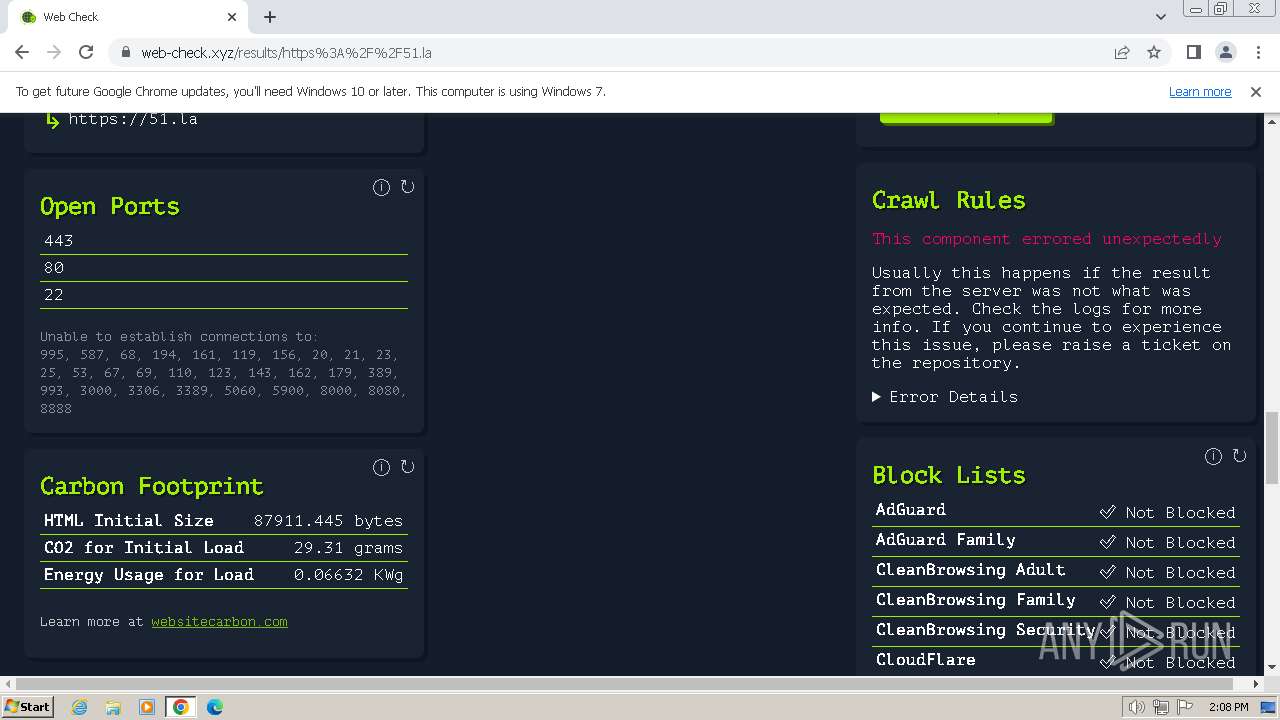Image resolution: width=1280 pixels, height=720 pixels.
Task: Toggle the Chrome side panel
Action: click(x=1193, y=52)
